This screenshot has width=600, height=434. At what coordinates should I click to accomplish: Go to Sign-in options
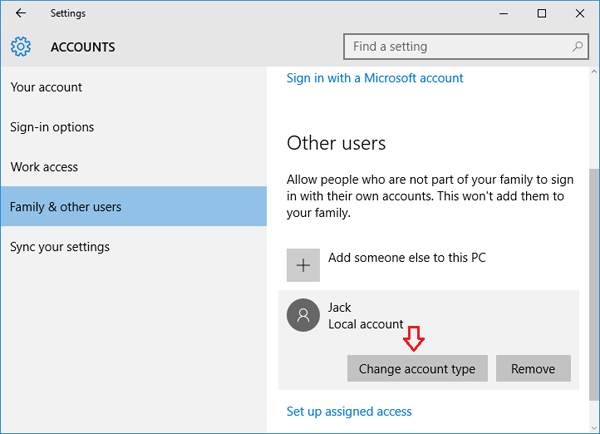(52, 127)
